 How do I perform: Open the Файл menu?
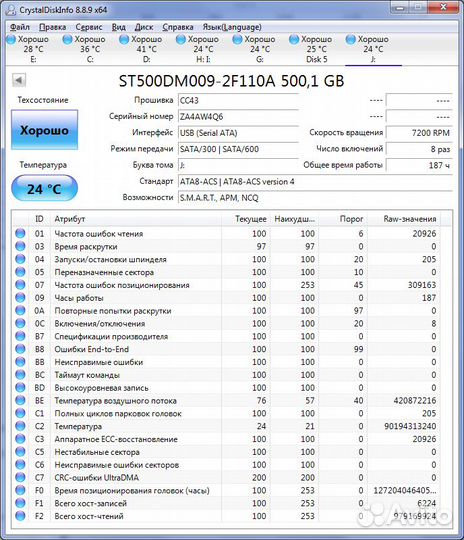(x=20, y=27)
